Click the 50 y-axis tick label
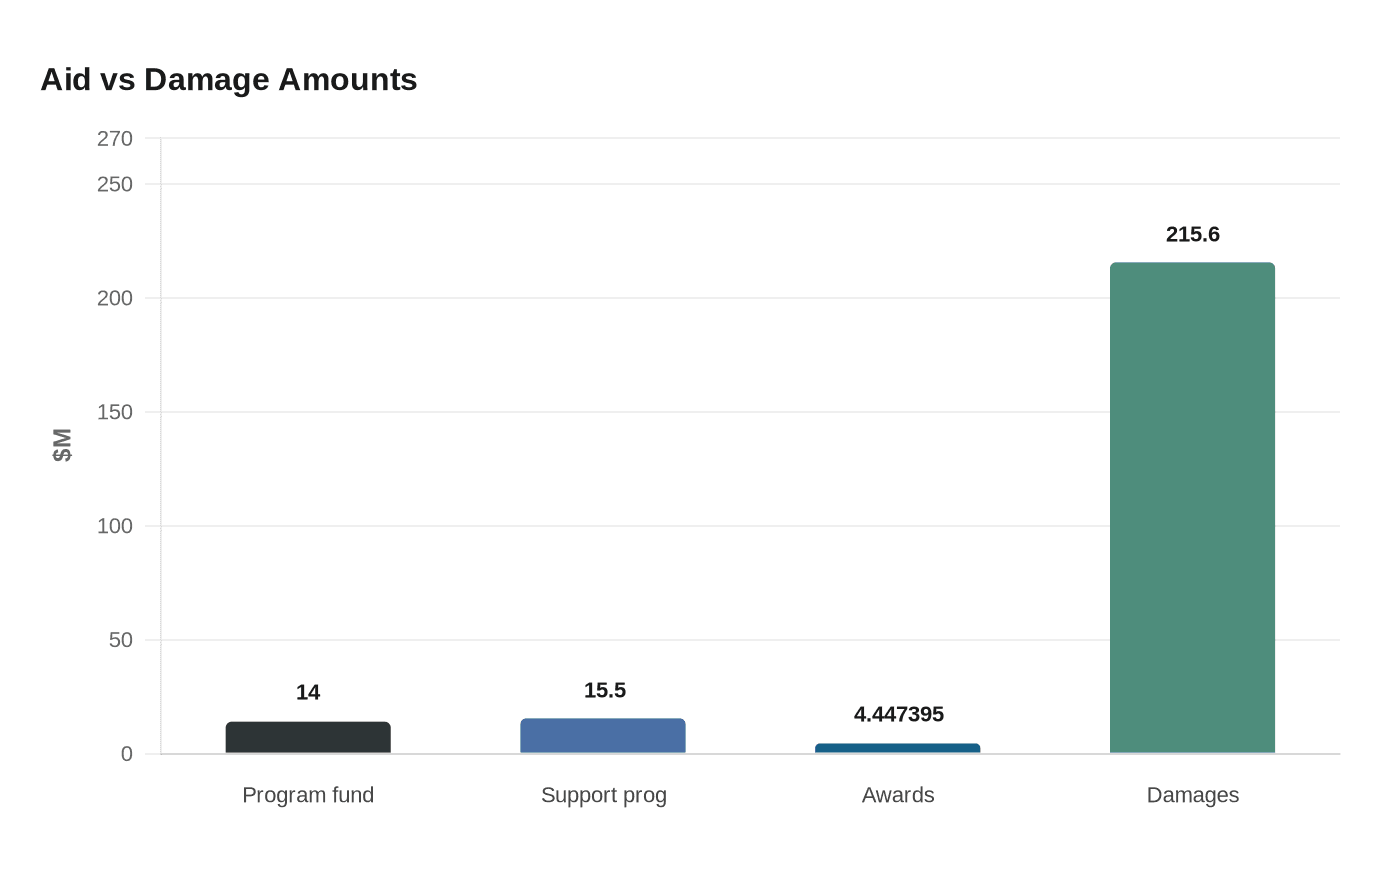 click(x=121, y=640)
